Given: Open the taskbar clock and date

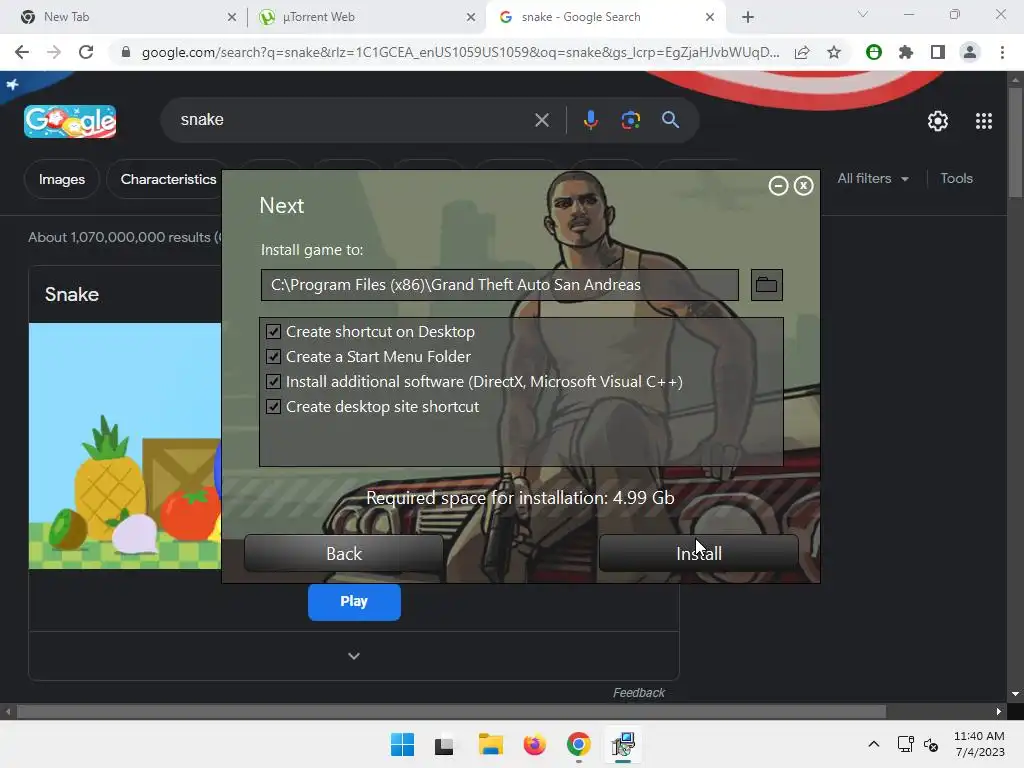Looking at the screenshot, I should click(979, 744).
